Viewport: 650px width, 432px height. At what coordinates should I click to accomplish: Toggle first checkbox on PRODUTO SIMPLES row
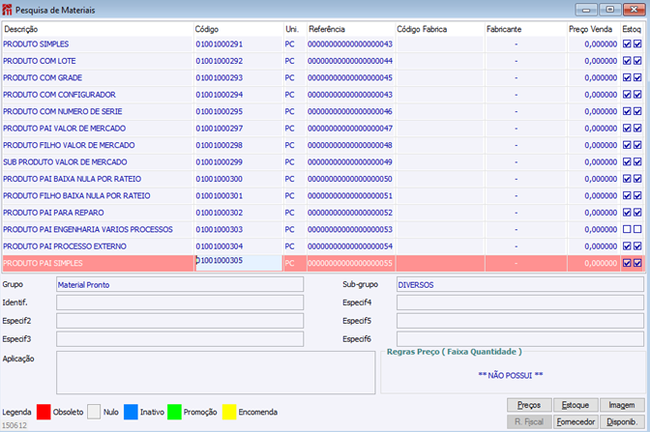tap(627, 44)
